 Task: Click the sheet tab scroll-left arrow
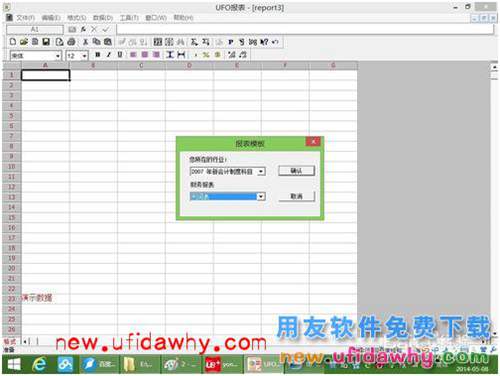[26, 341]
